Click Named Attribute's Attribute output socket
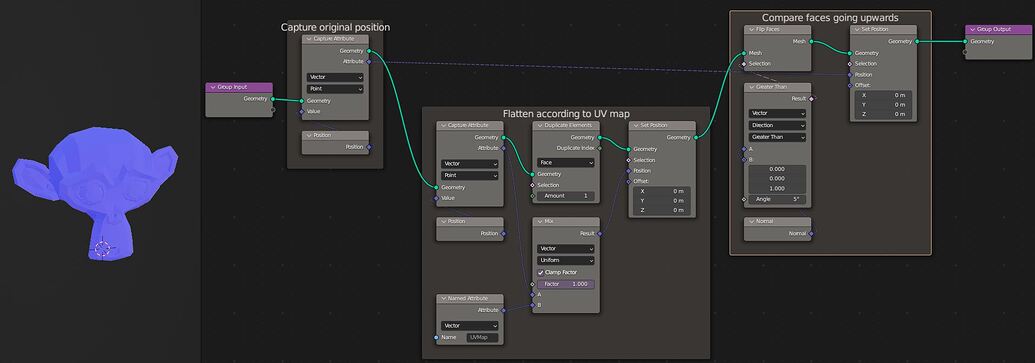Viewport: 1035px width, 363px height. click(x=504, y=310)
